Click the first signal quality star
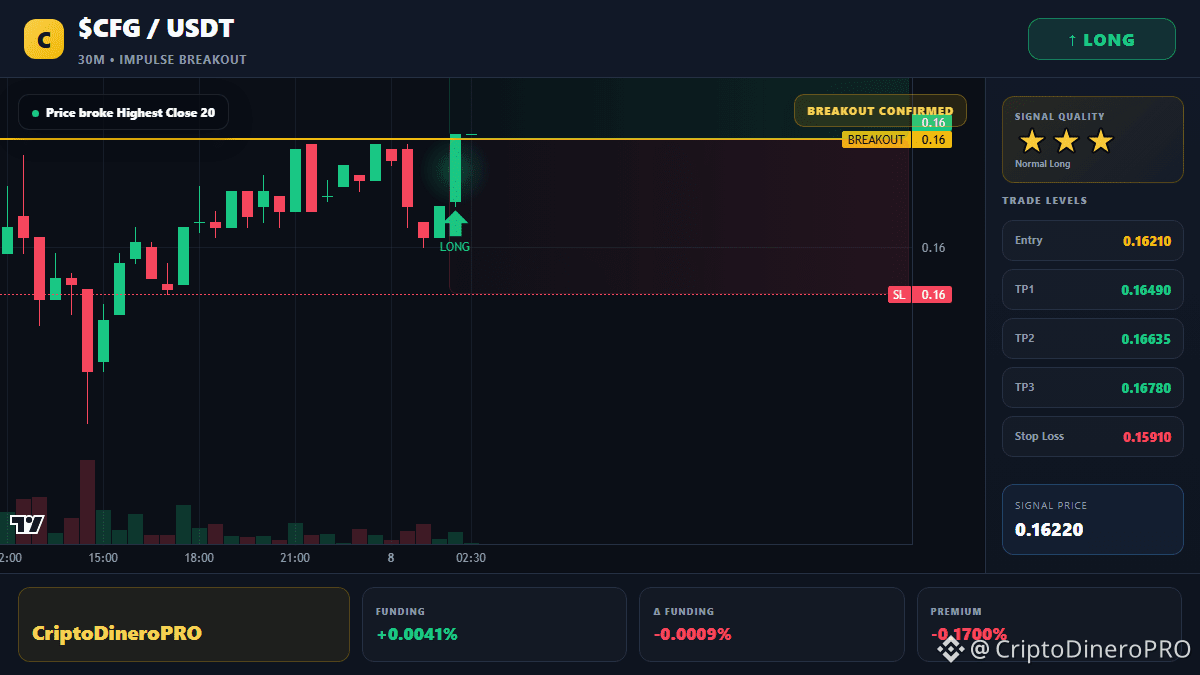Viewport: 1200px width, 675px height. 1031,141
